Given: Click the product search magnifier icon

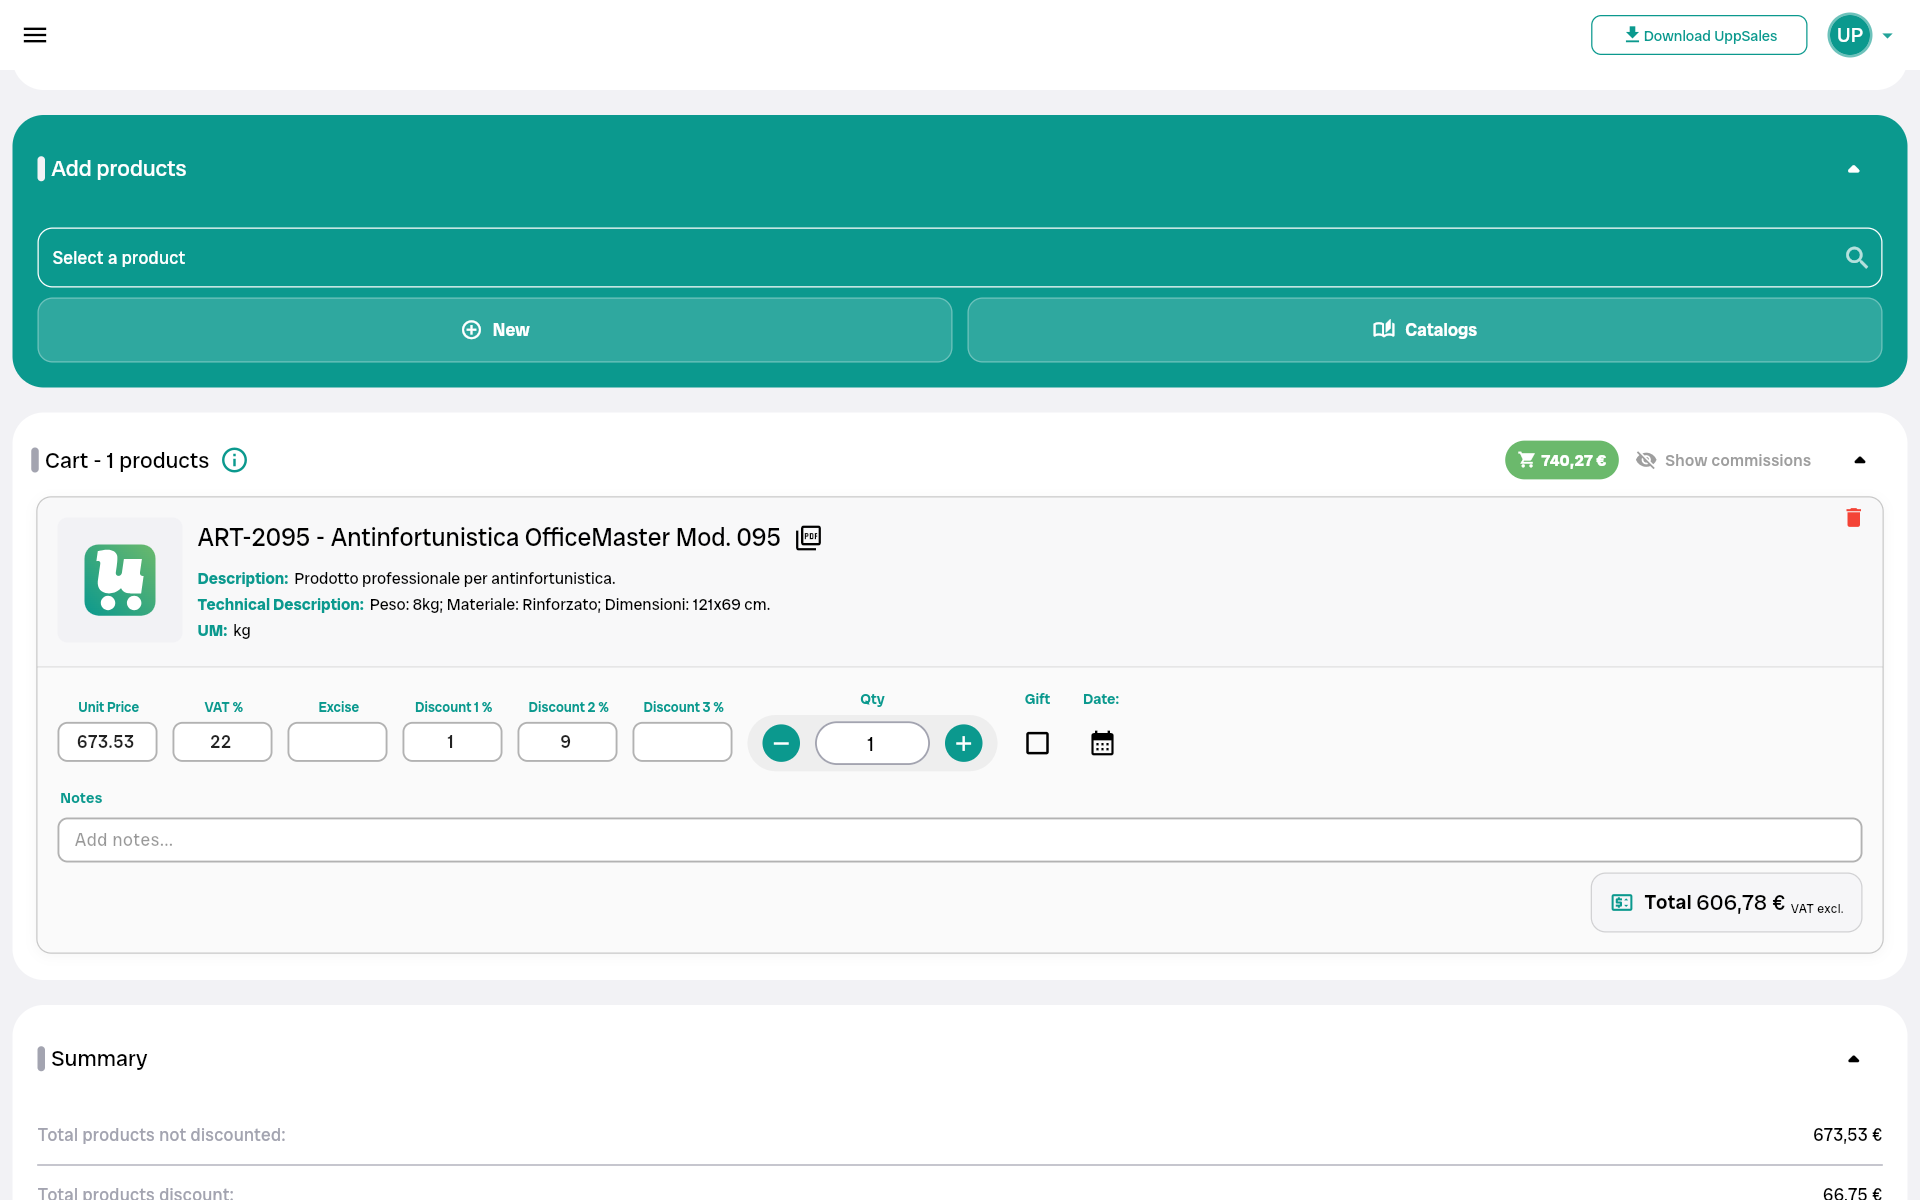Looking at the screenshot, I should (x=1856, y=258).
